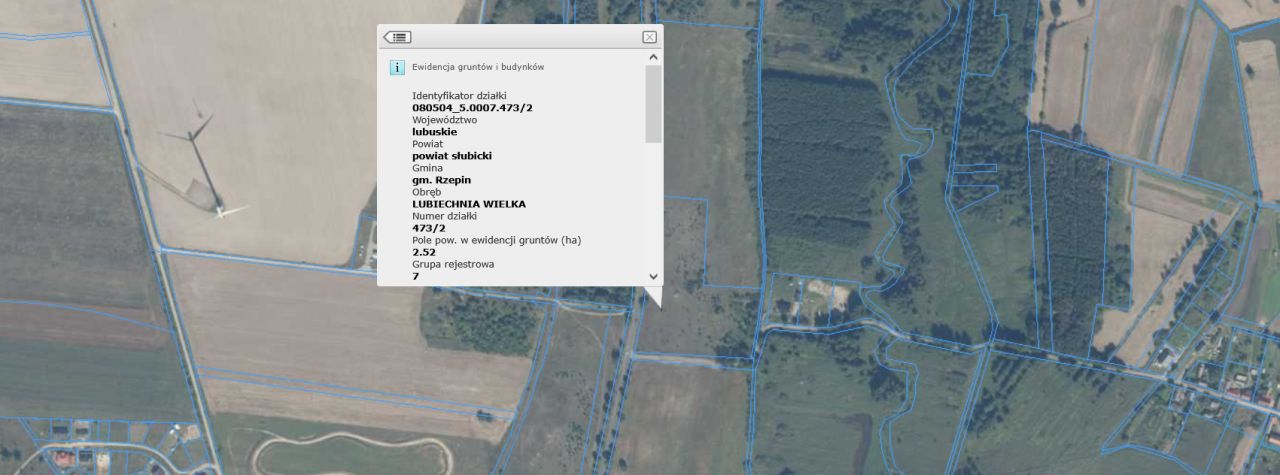Click the 'Identyfikator działki' label

(x=459, y=96)
